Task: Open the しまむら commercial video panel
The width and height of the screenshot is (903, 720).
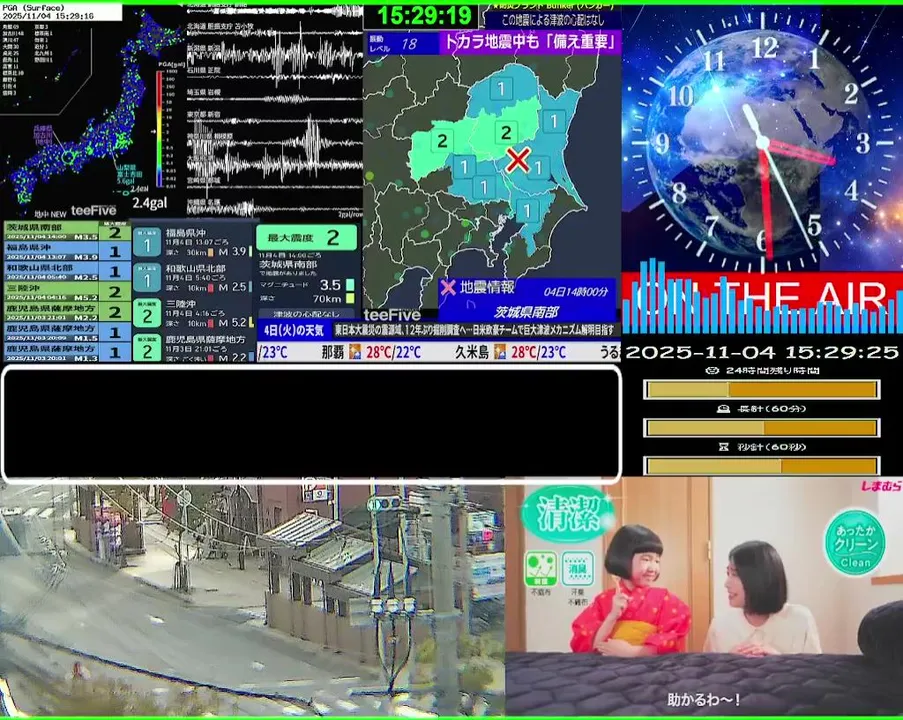Action: click(x=704, y=597)
